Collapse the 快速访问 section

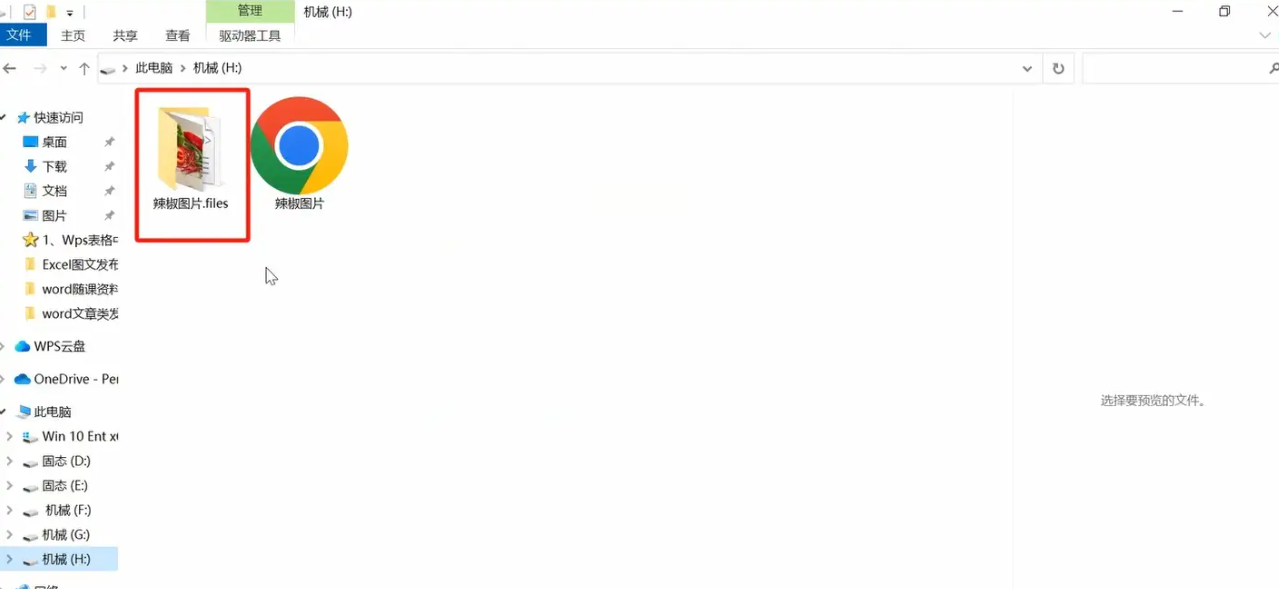click(4, 117)
